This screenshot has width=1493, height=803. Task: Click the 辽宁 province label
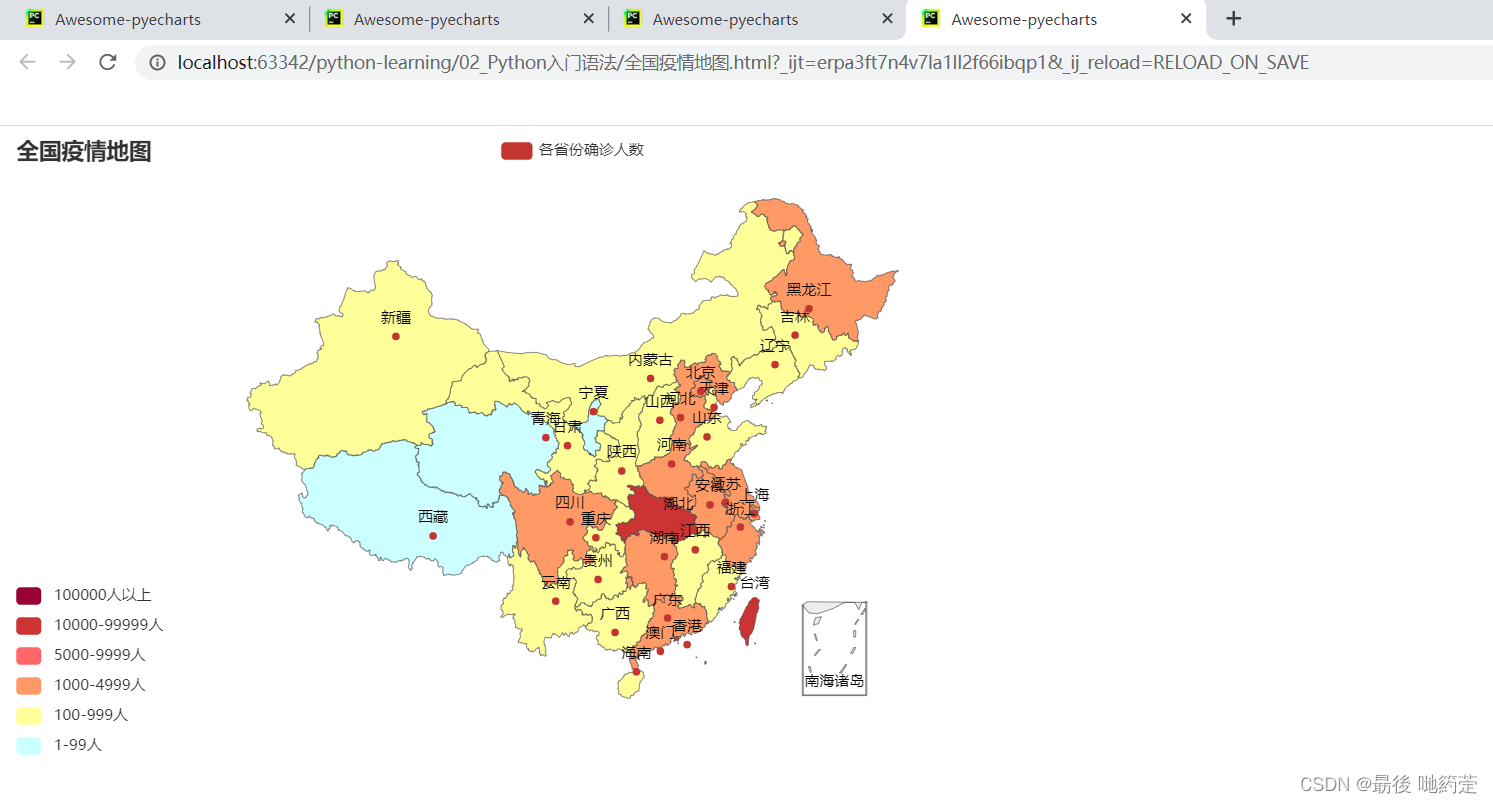pyautogui.click(x=775, y=346)
